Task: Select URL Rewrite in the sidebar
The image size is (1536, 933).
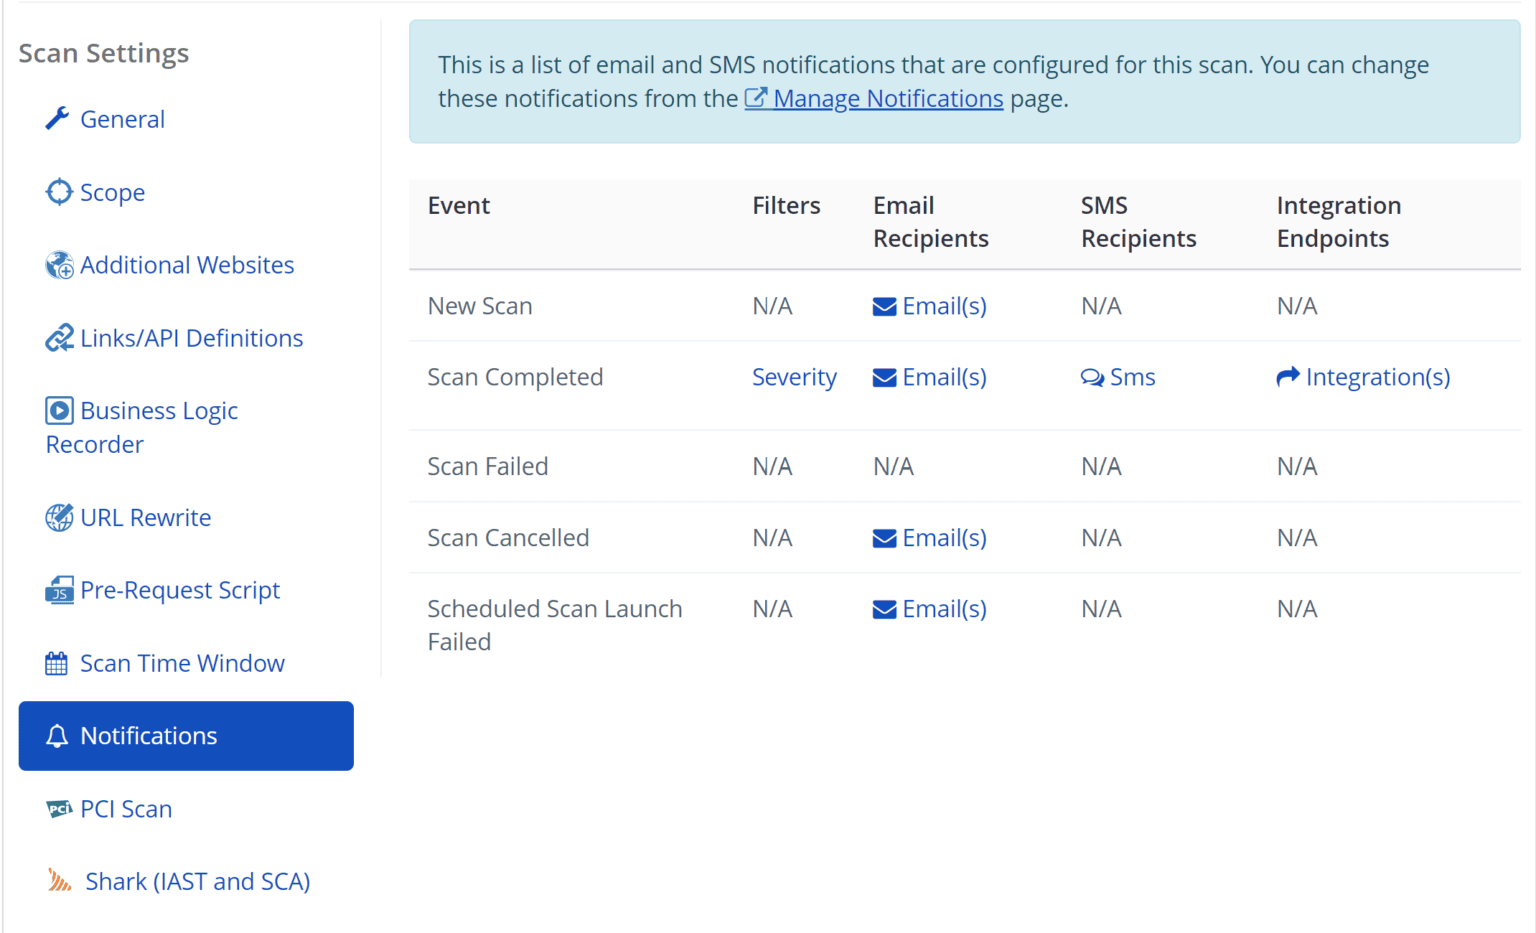Action: [146, 517]
